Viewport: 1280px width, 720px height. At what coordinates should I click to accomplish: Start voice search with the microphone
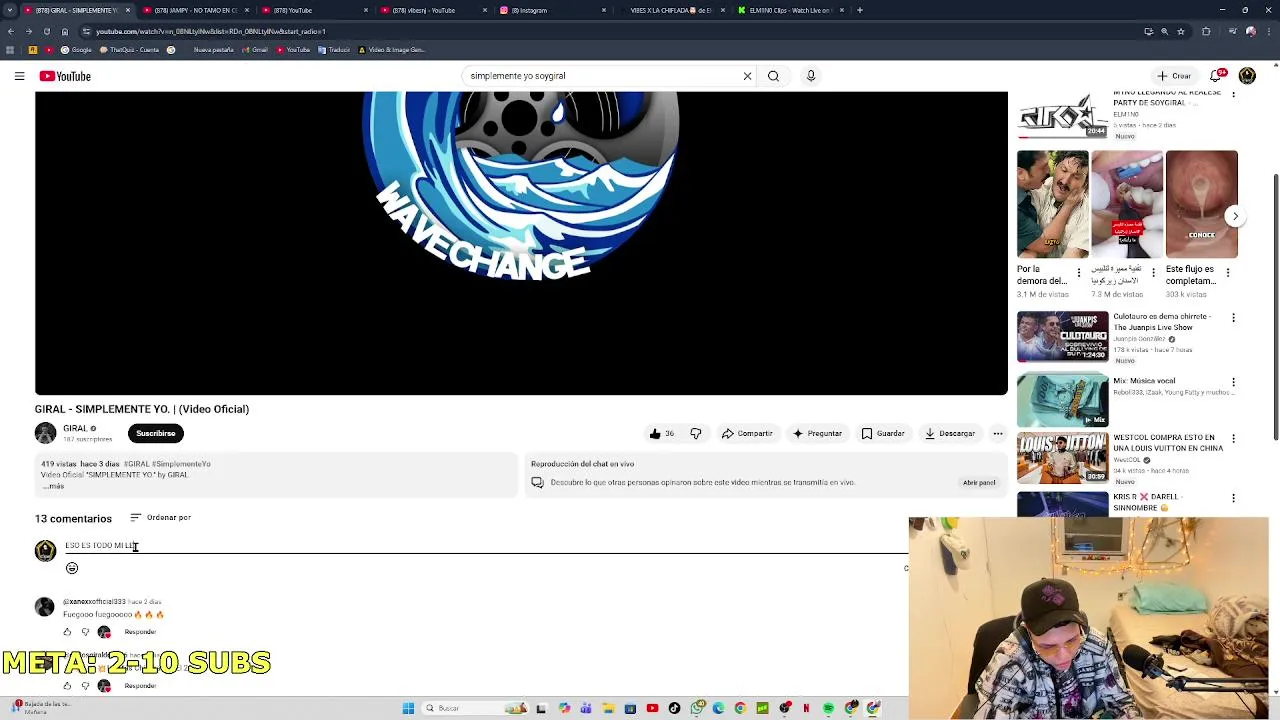[x=811, y=76]
